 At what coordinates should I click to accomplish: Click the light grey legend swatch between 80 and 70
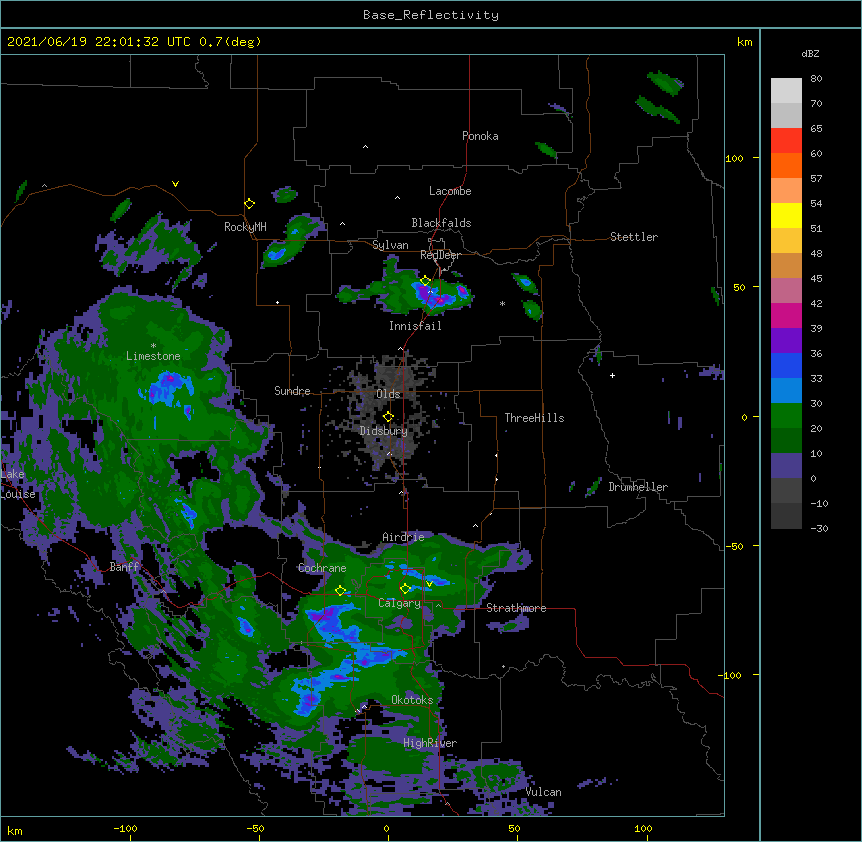pos(786,91)
